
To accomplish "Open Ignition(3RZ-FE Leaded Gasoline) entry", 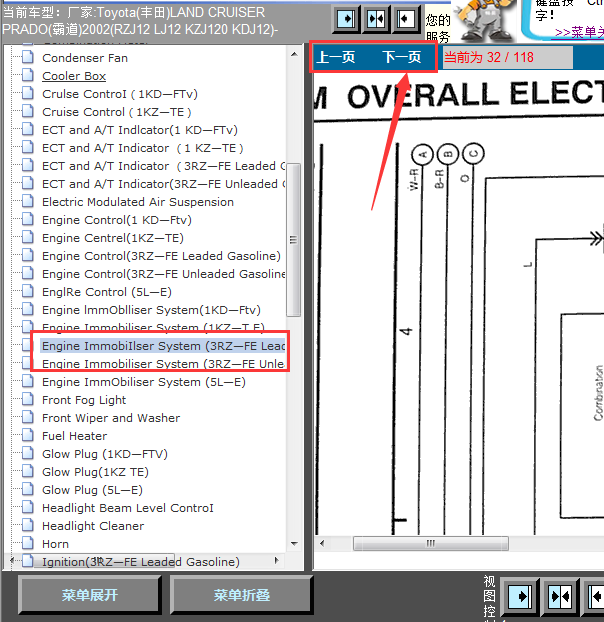I will [141, 562].
